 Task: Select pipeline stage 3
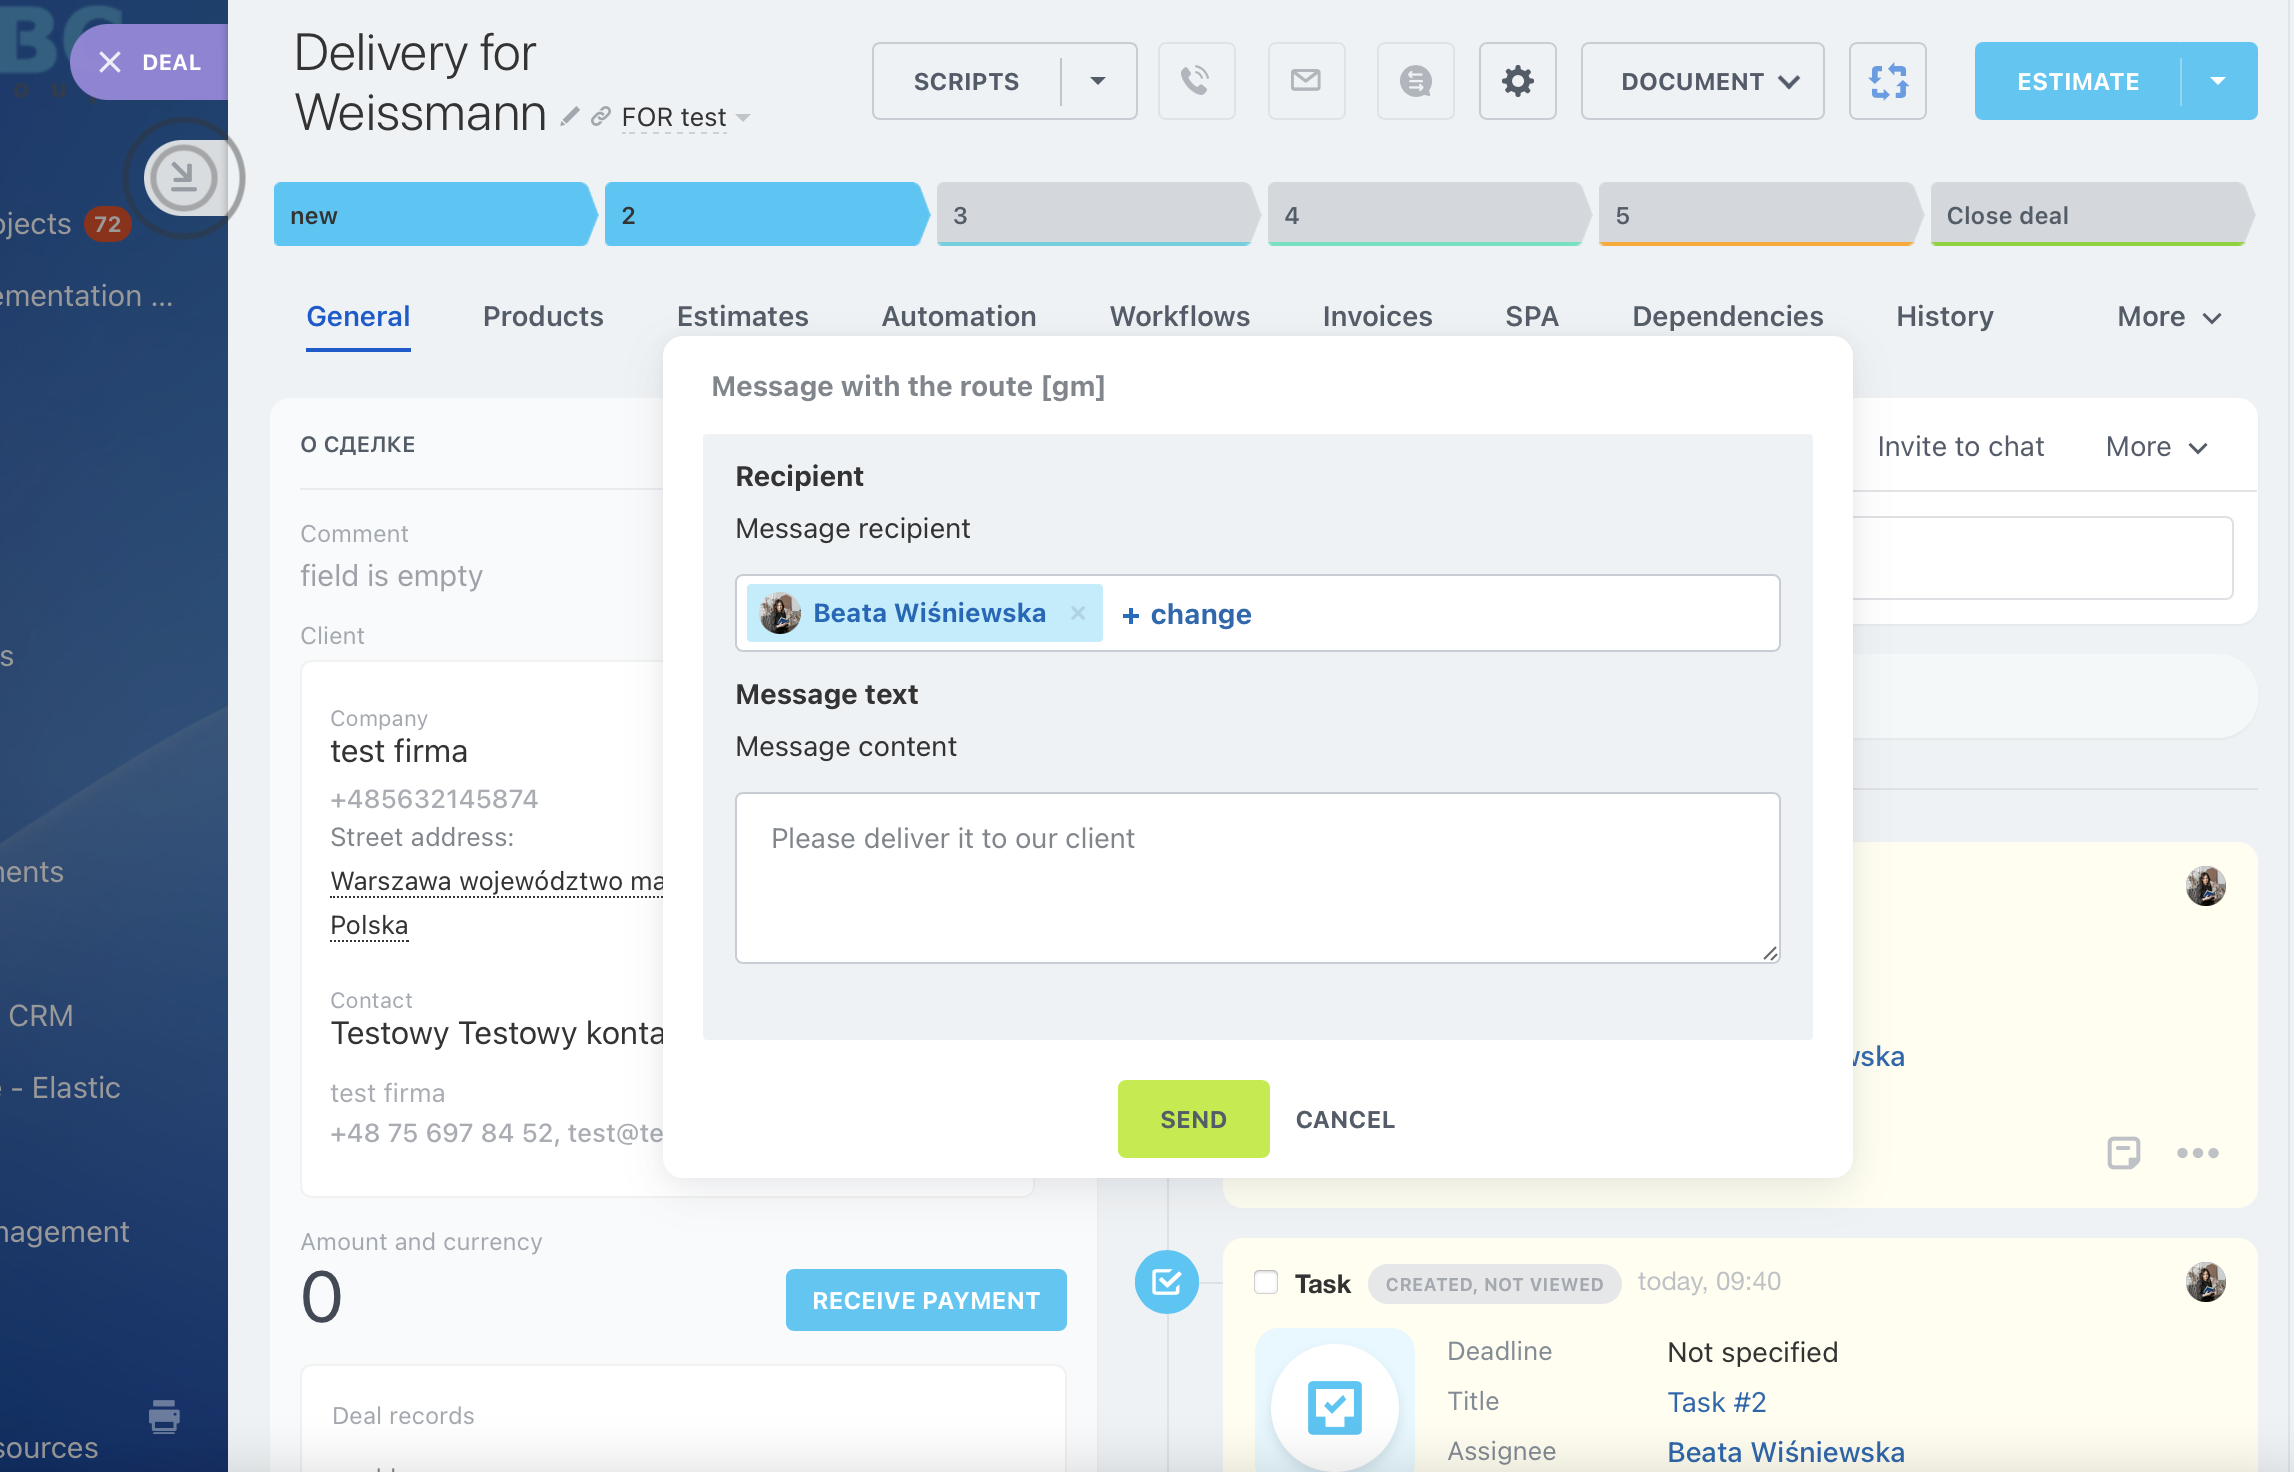tap(1092, 215)
